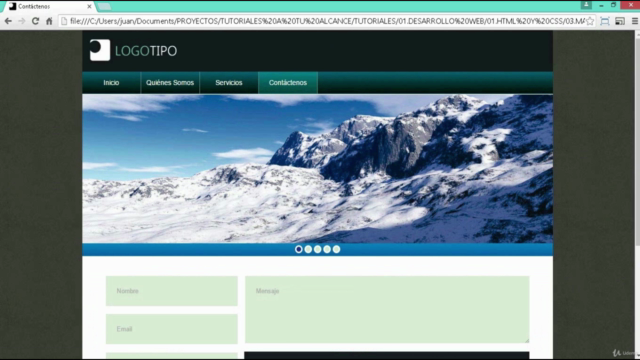Image resolution: width=640 pixels, height=360 pixels.
Task: Click the cast-style window extension icon
Action: (620, 21)
